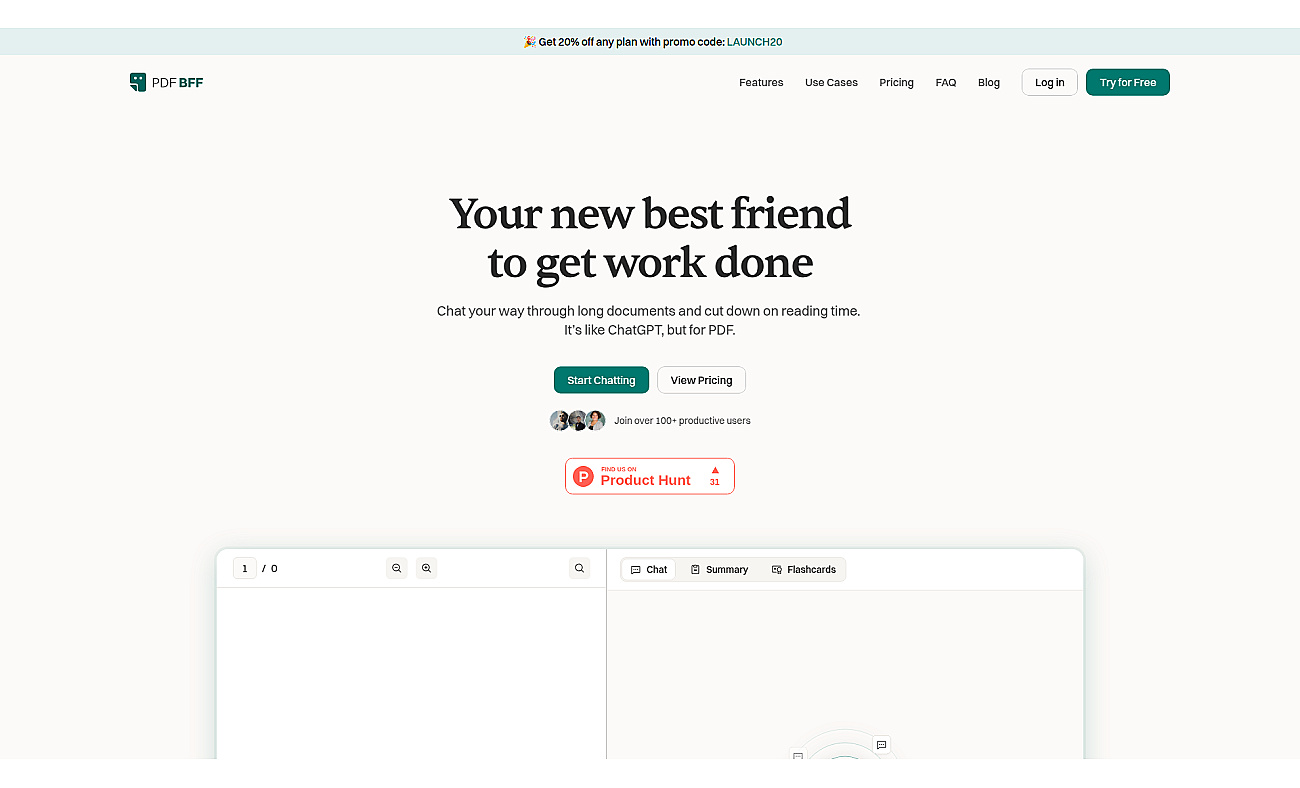
Task: Open search in the PDF viewer
Action: pyautogui.click(x=580, y=568)
